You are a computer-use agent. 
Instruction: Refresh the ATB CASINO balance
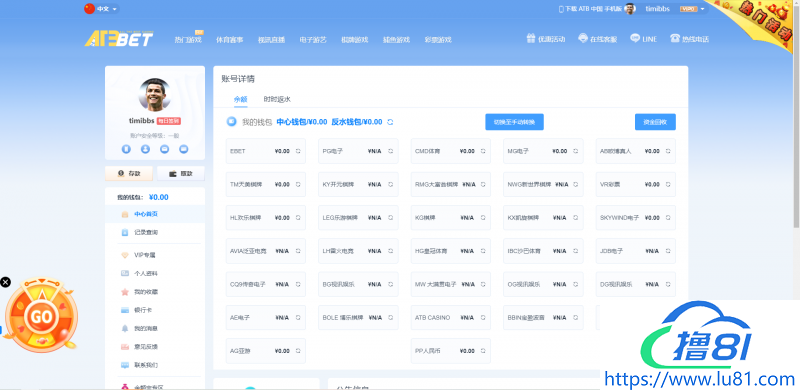(483, 318)
